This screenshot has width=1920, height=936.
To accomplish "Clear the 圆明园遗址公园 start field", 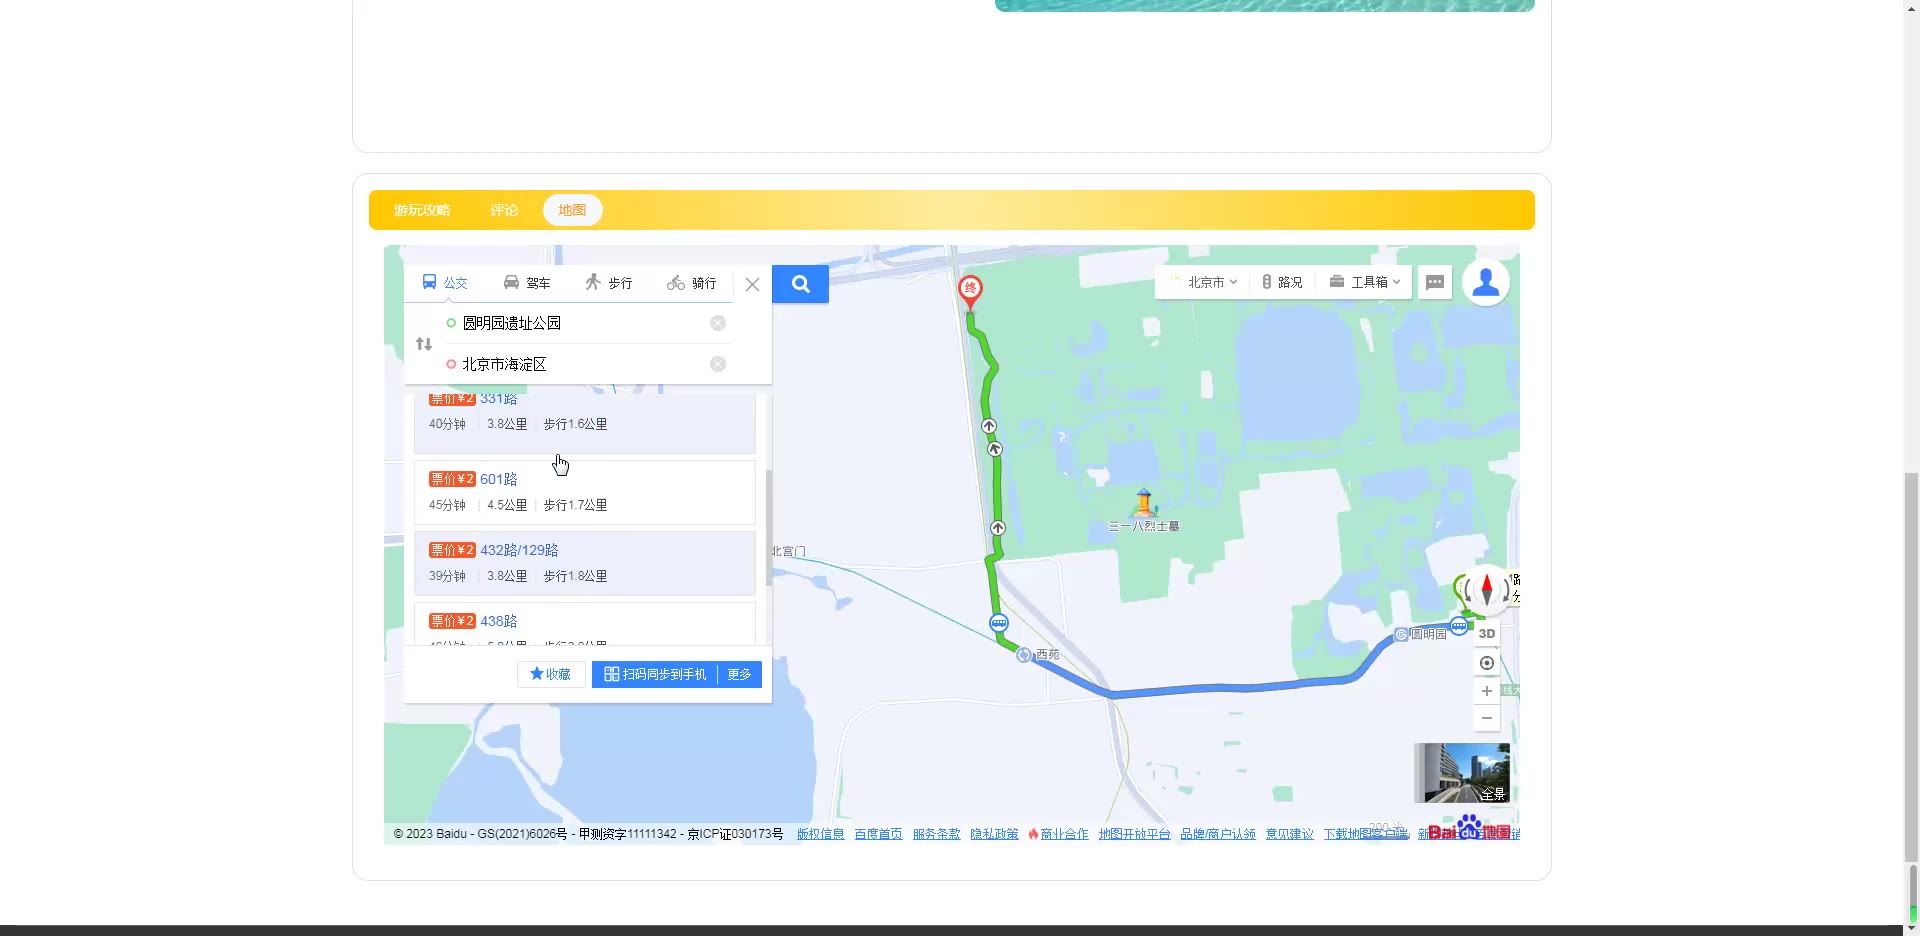I will pyautogui.click(x=718, y=323).
